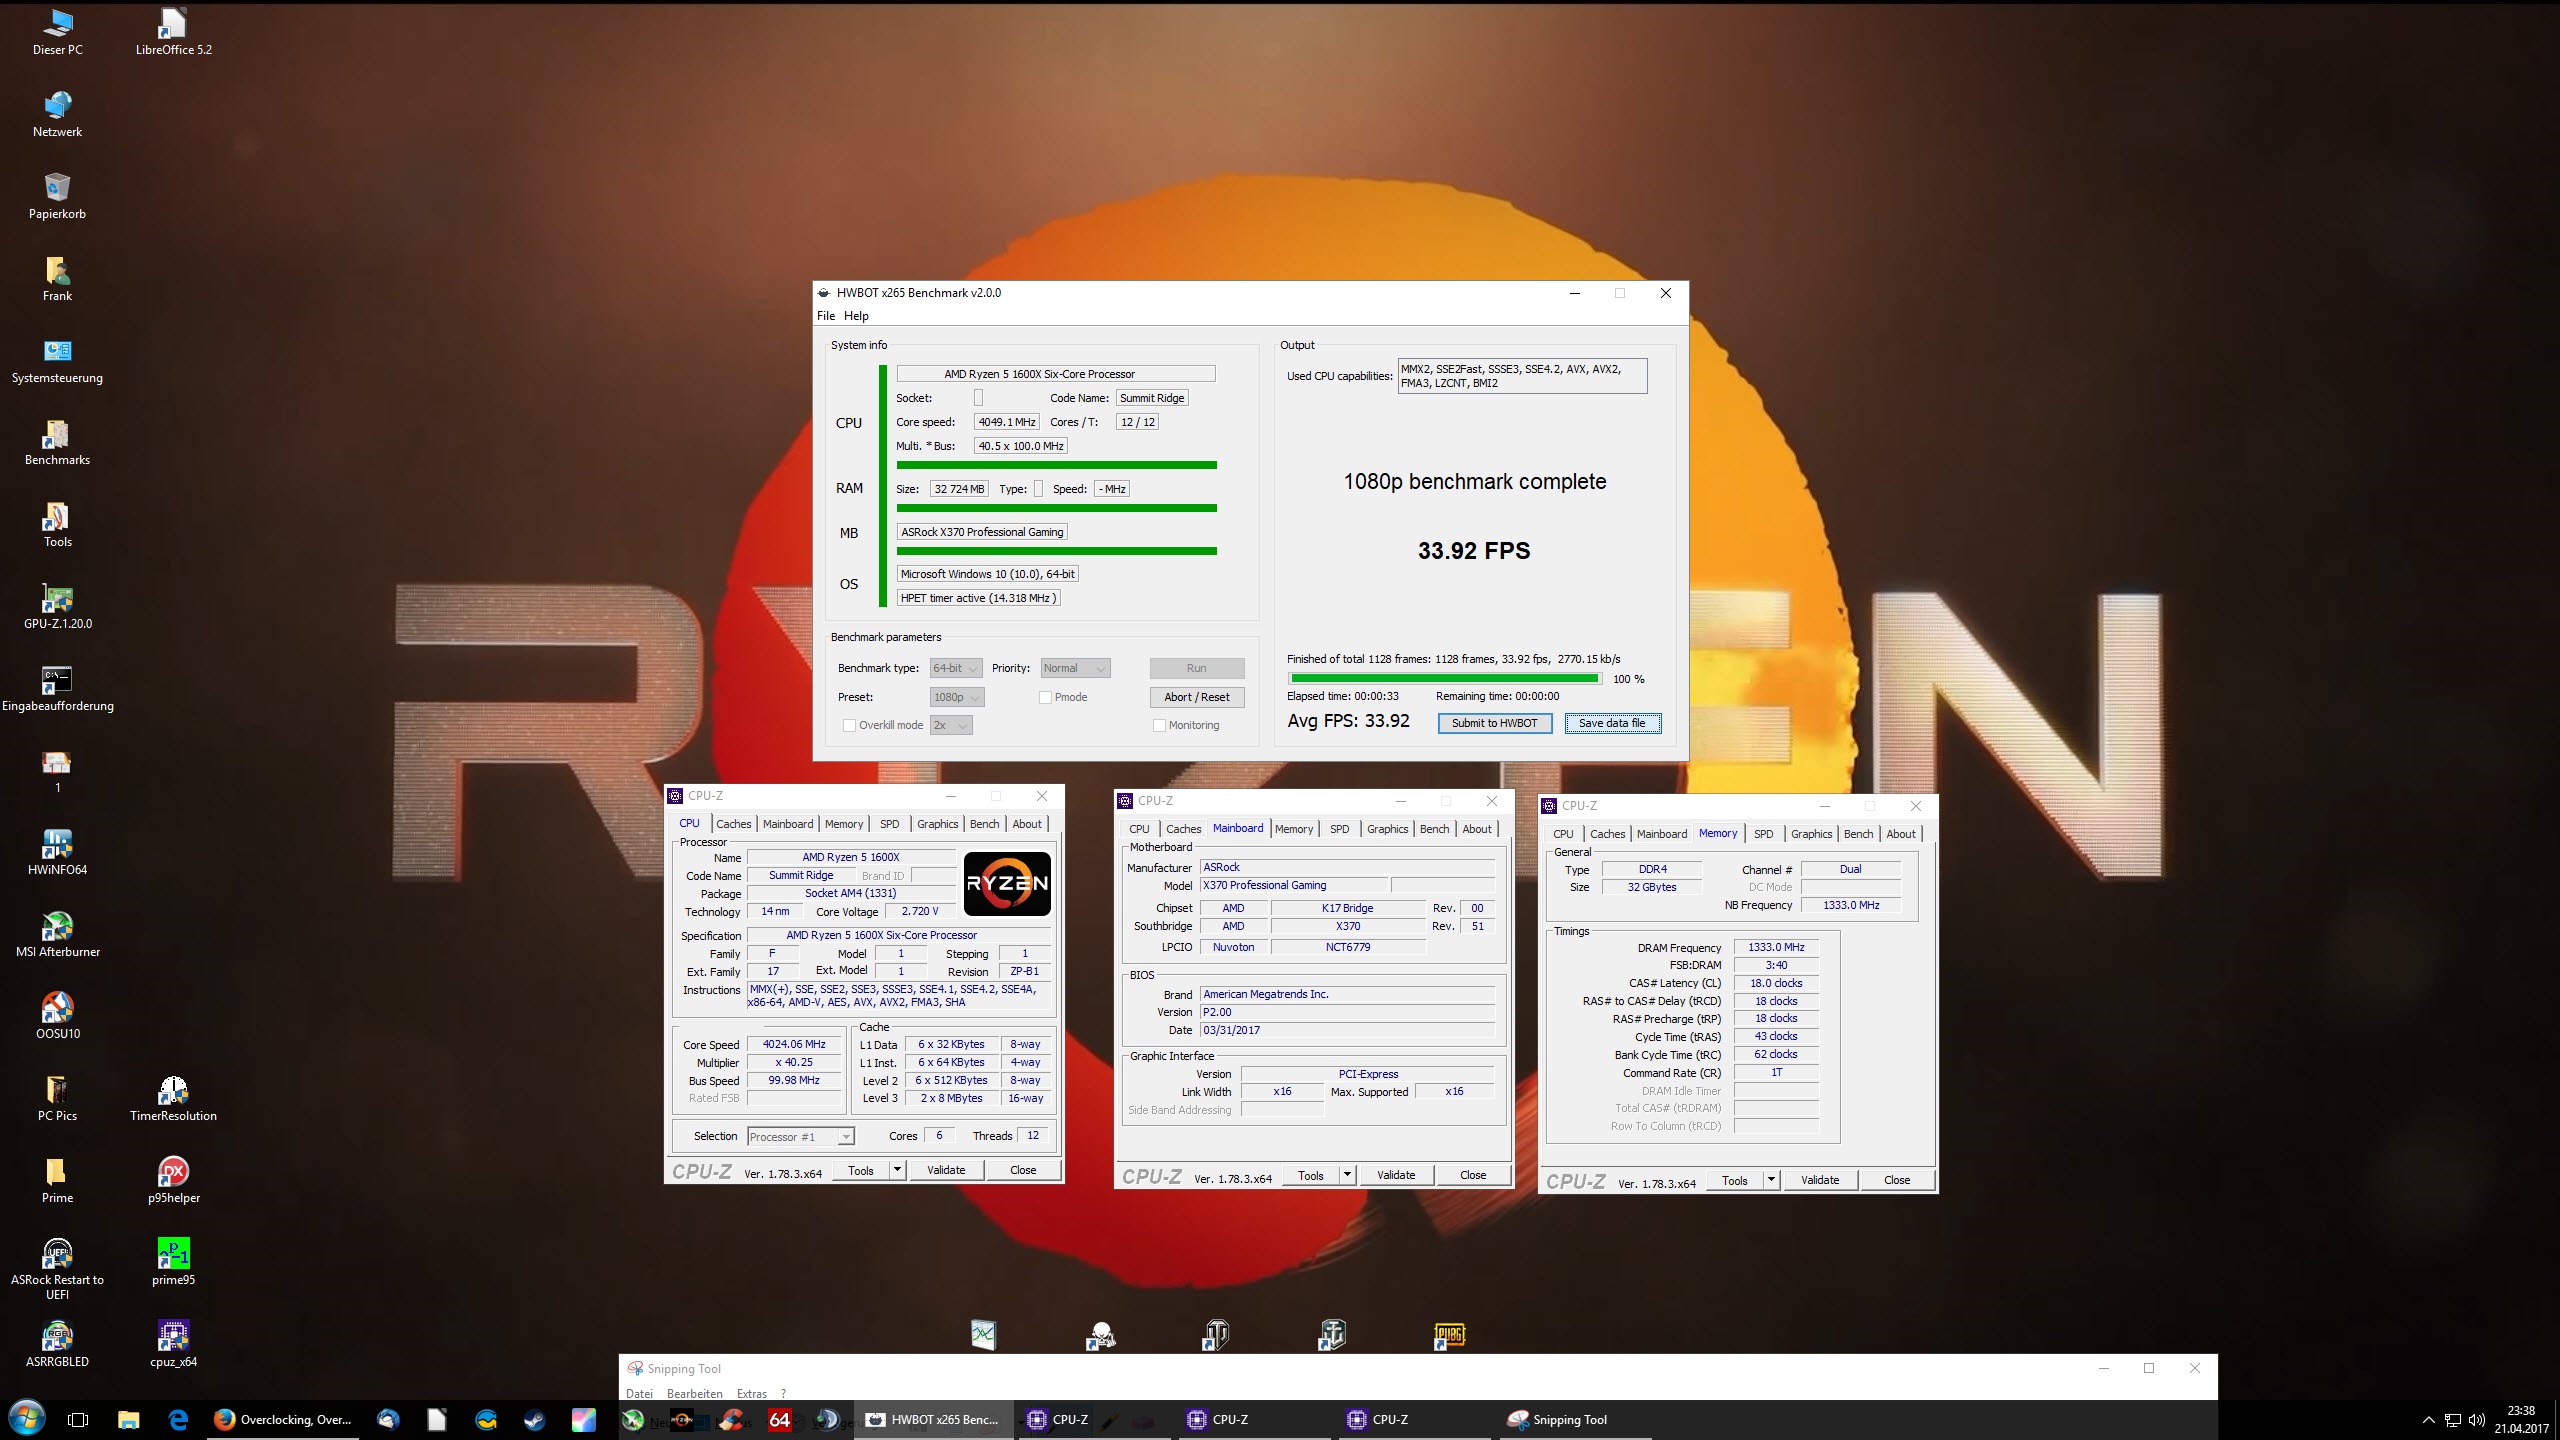This screenshot has width=2560, height=1440.
Task: Open the Systemsteuerung desktop icon
Action: [57, 359]
